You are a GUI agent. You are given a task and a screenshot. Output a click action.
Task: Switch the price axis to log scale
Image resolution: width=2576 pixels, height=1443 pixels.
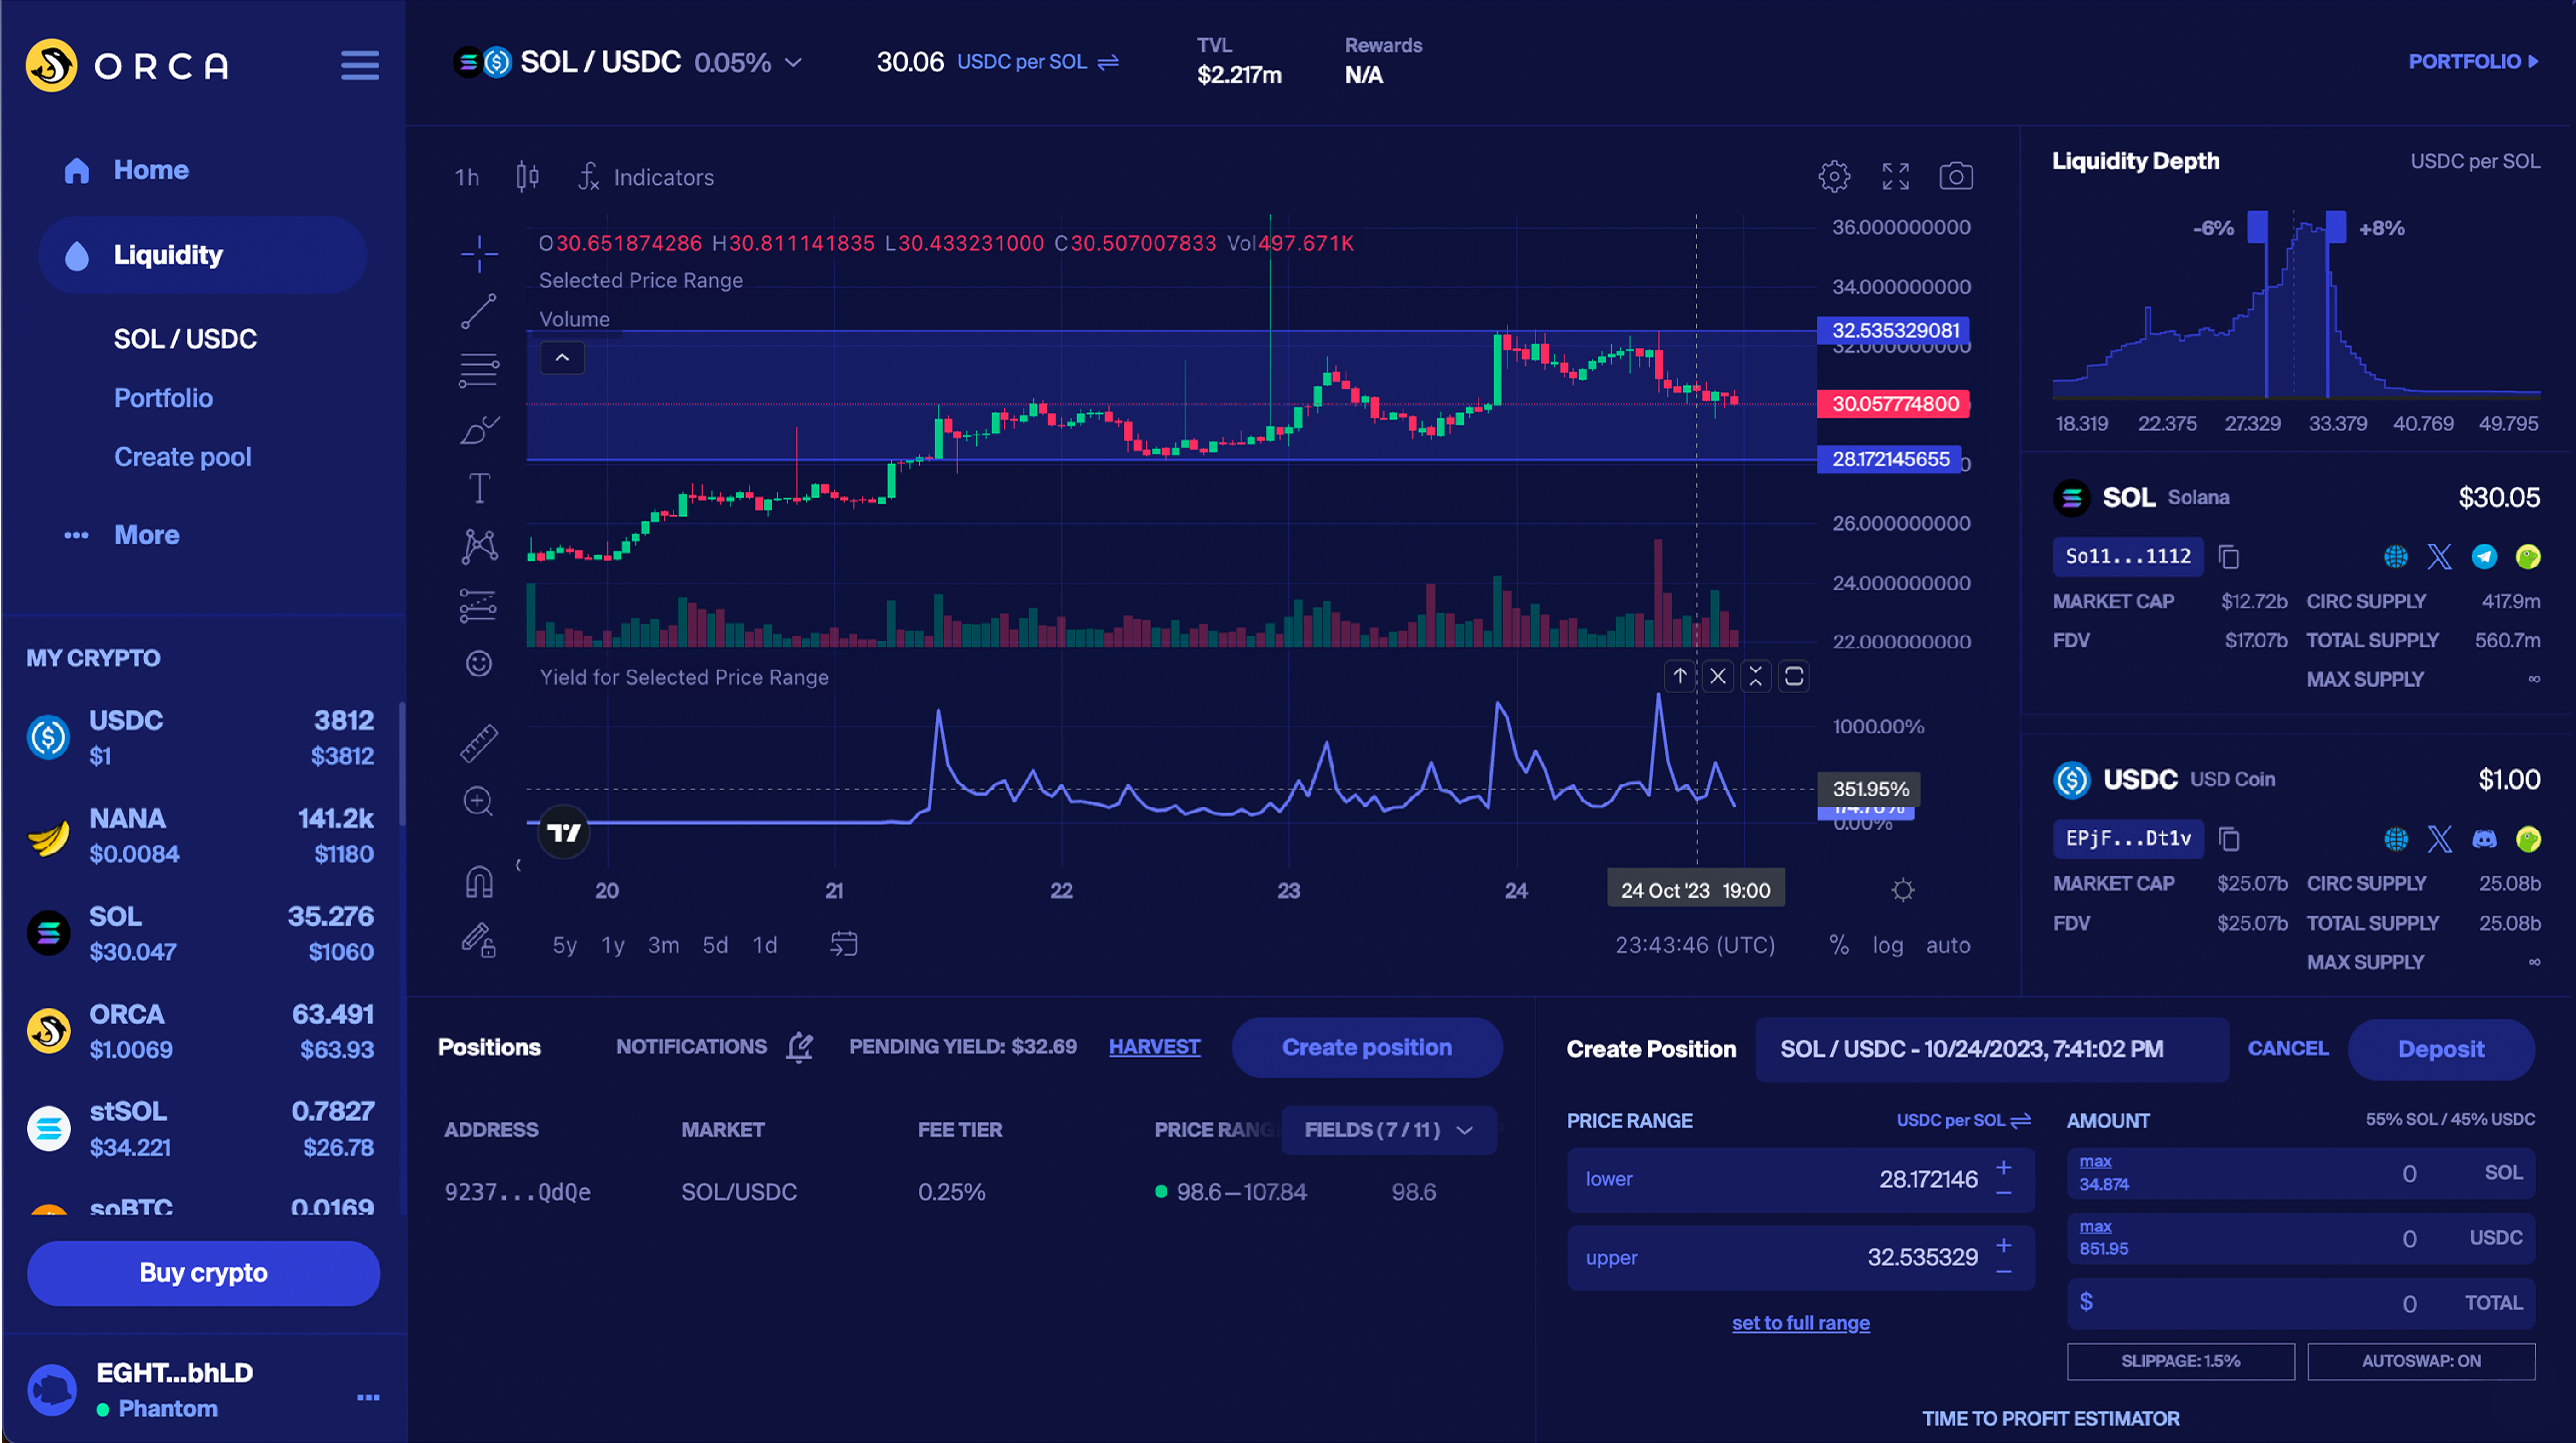tap(1888, 944)
